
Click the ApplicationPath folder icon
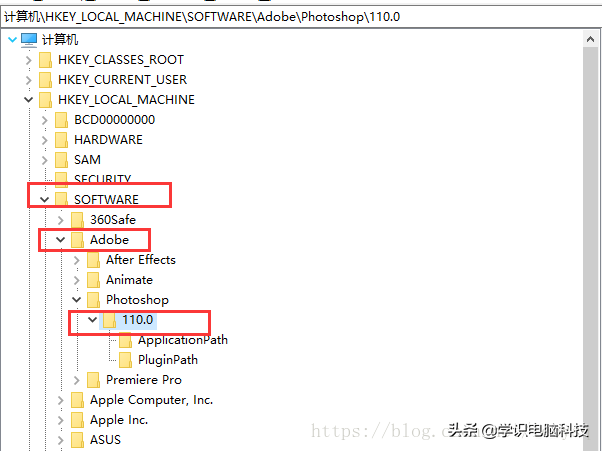coord(126,340)
